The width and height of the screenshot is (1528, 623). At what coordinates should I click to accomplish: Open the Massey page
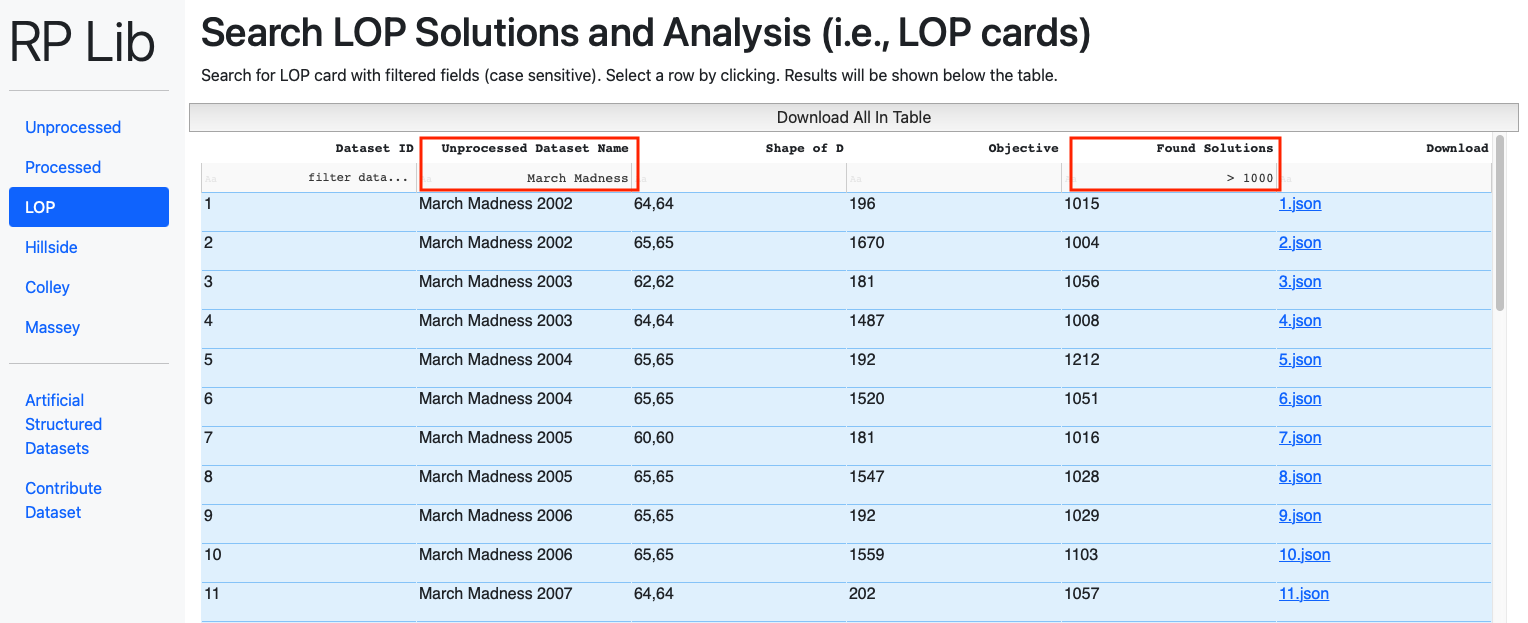(x=52, y=327)
